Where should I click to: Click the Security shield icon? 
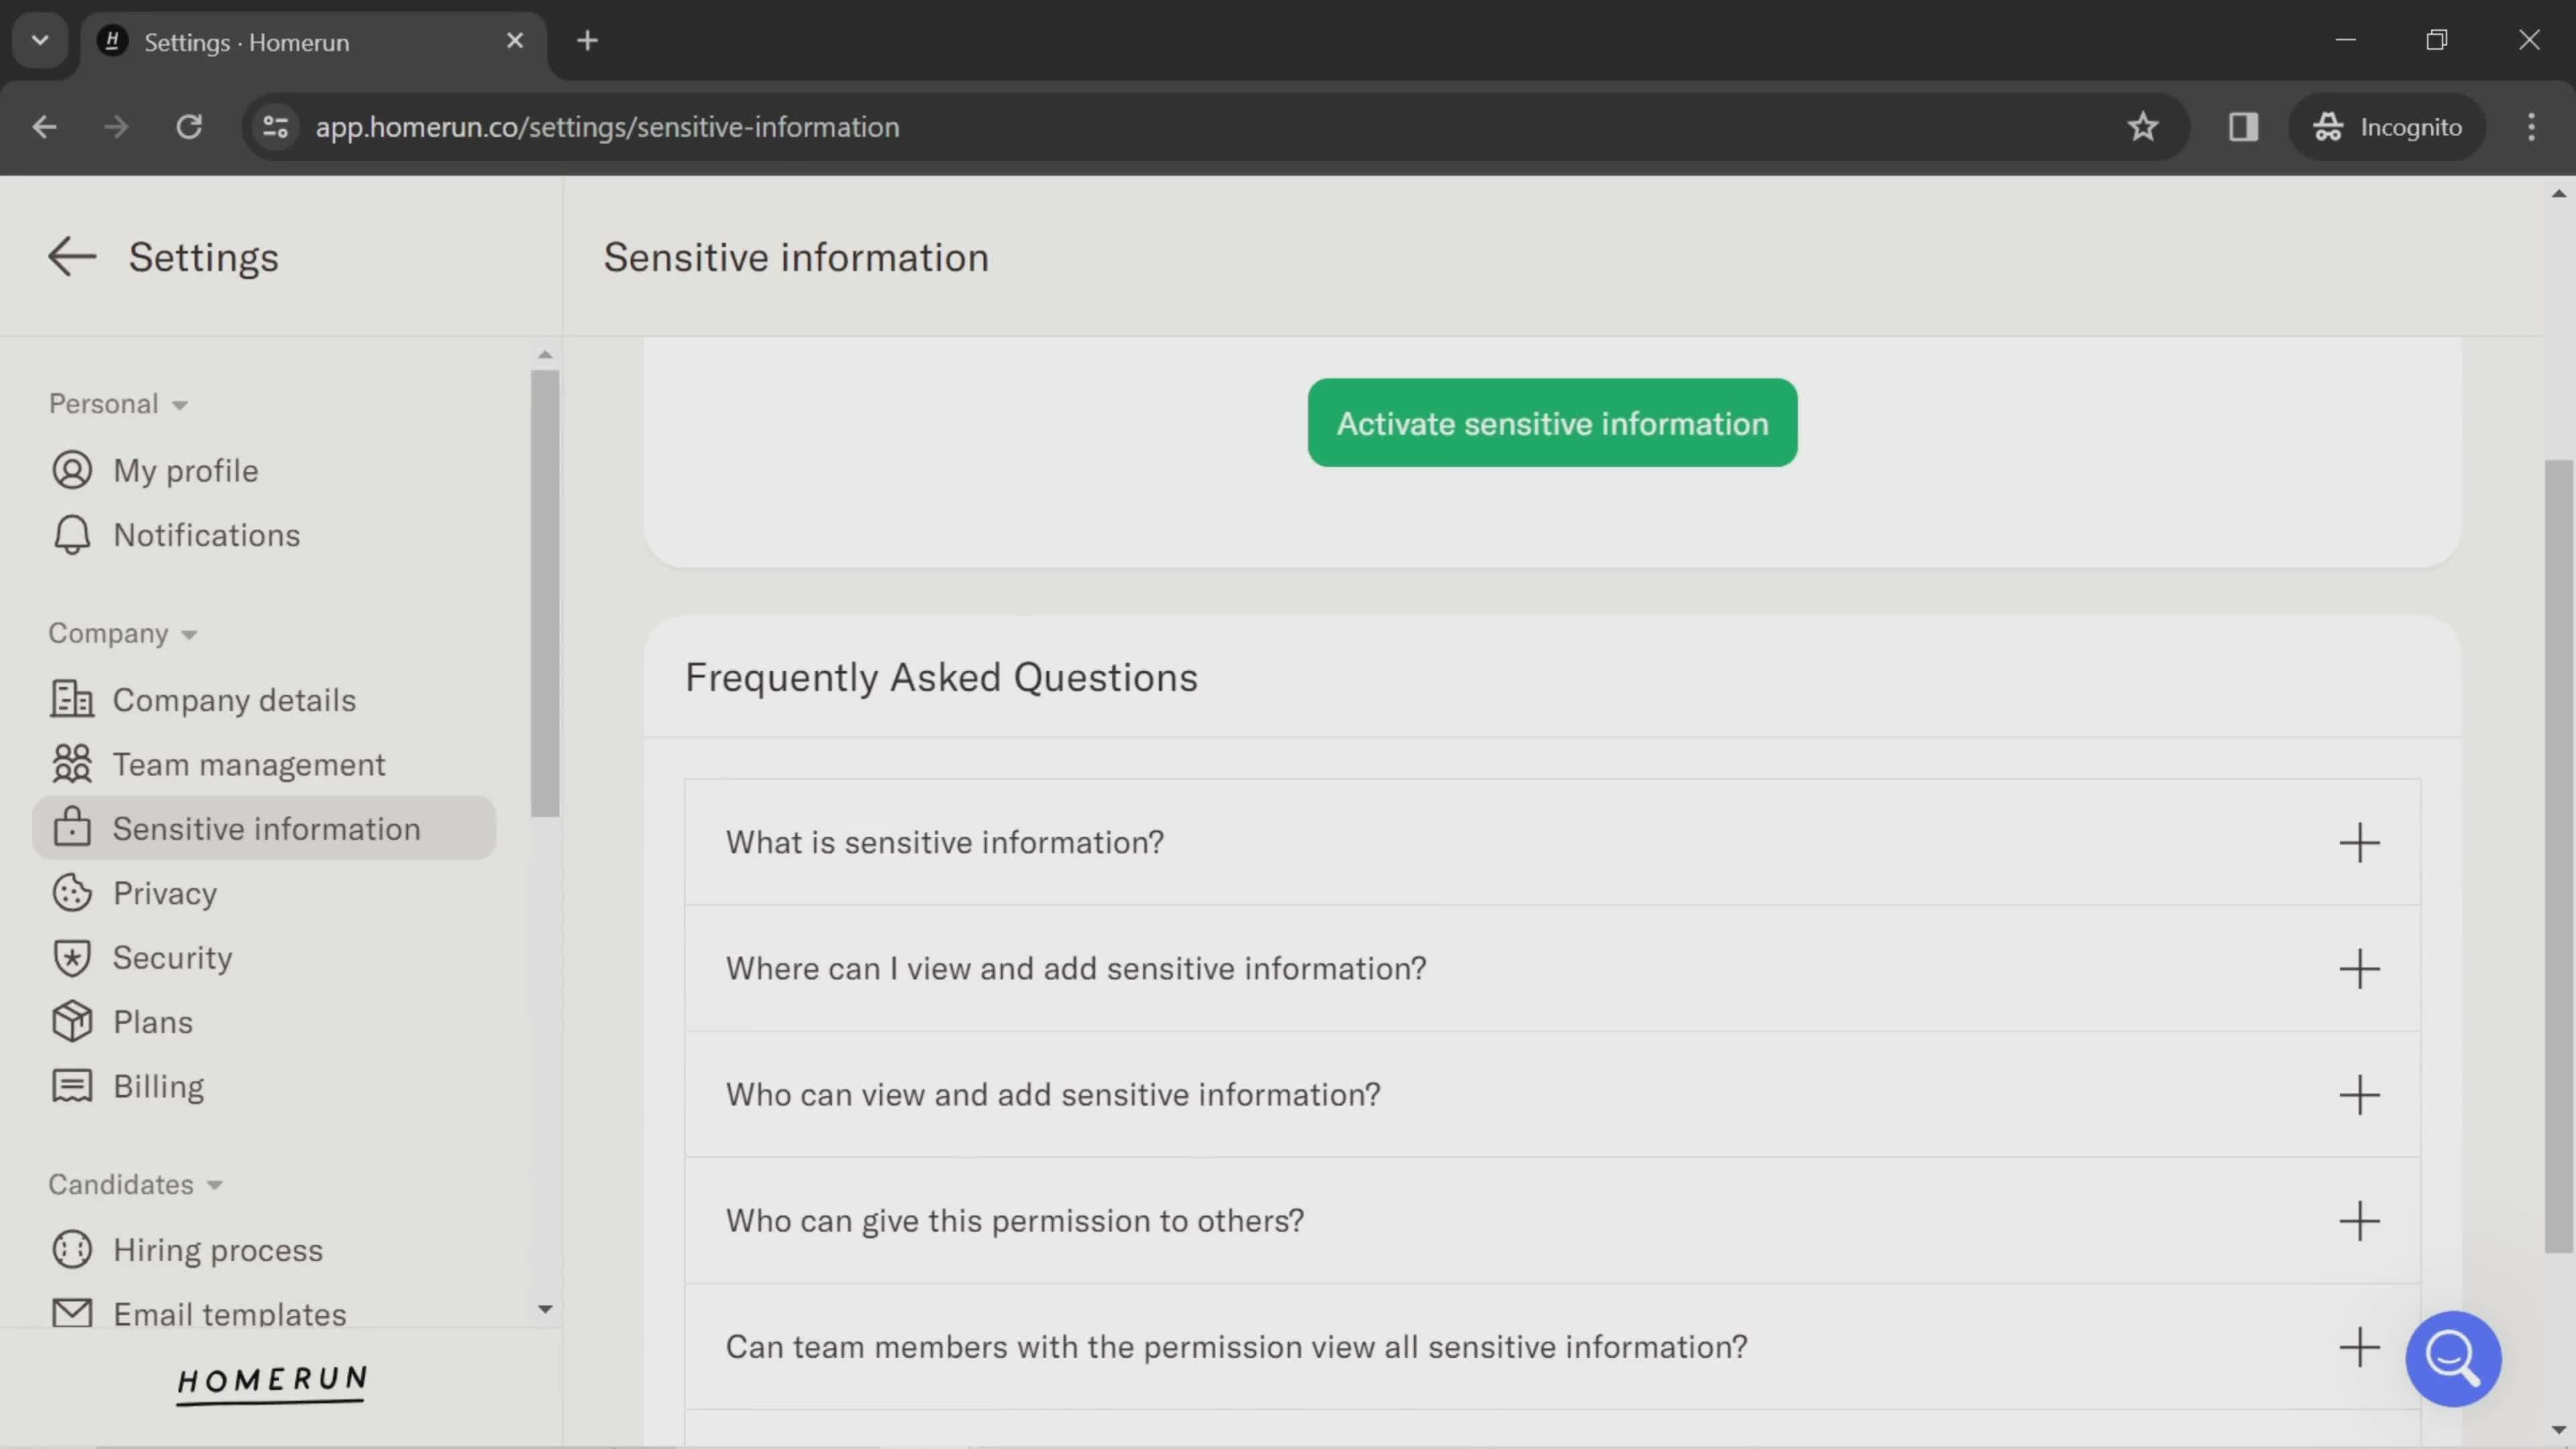[72, 958]
